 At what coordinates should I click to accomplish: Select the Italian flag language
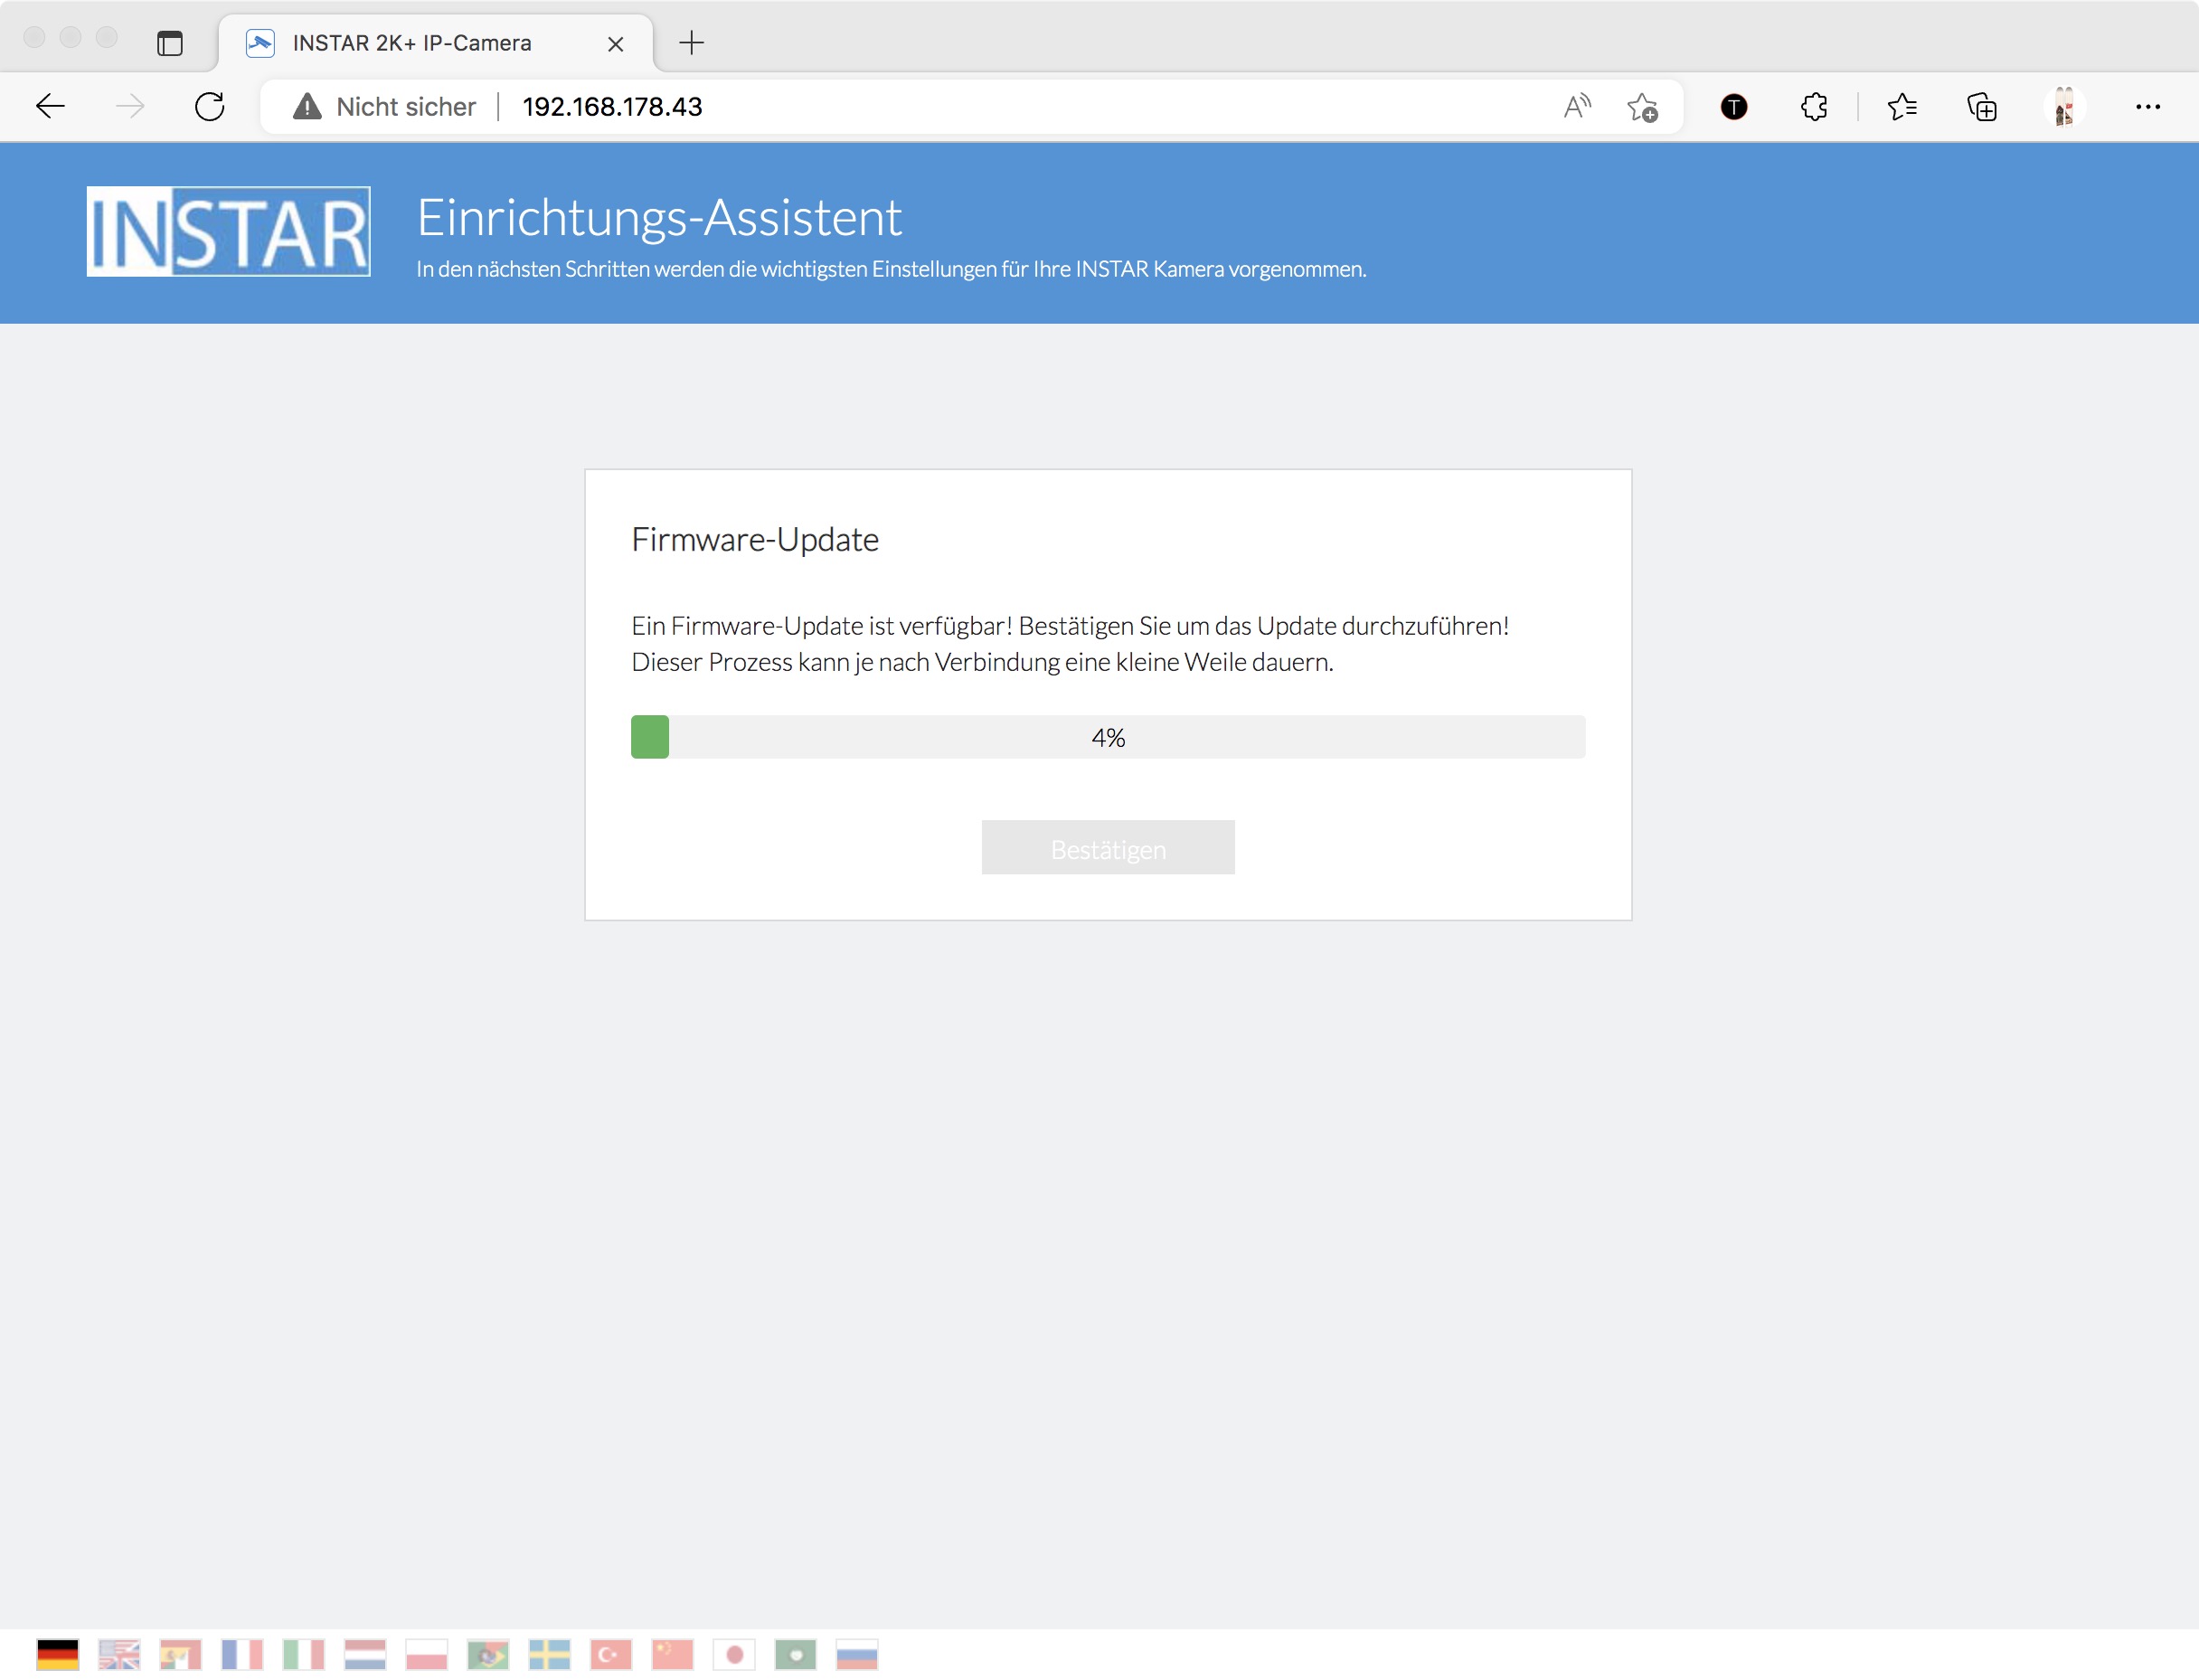tap(303, 1654)
